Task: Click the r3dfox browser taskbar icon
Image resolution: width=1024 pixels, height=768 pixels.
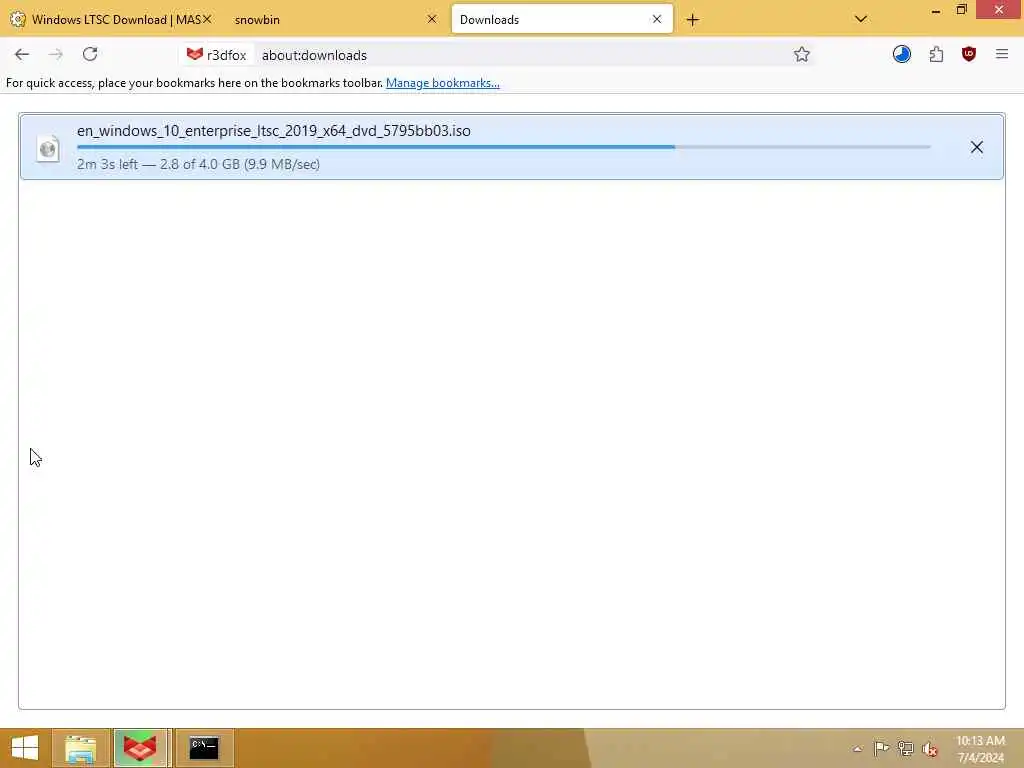Action: coord(140,748)
